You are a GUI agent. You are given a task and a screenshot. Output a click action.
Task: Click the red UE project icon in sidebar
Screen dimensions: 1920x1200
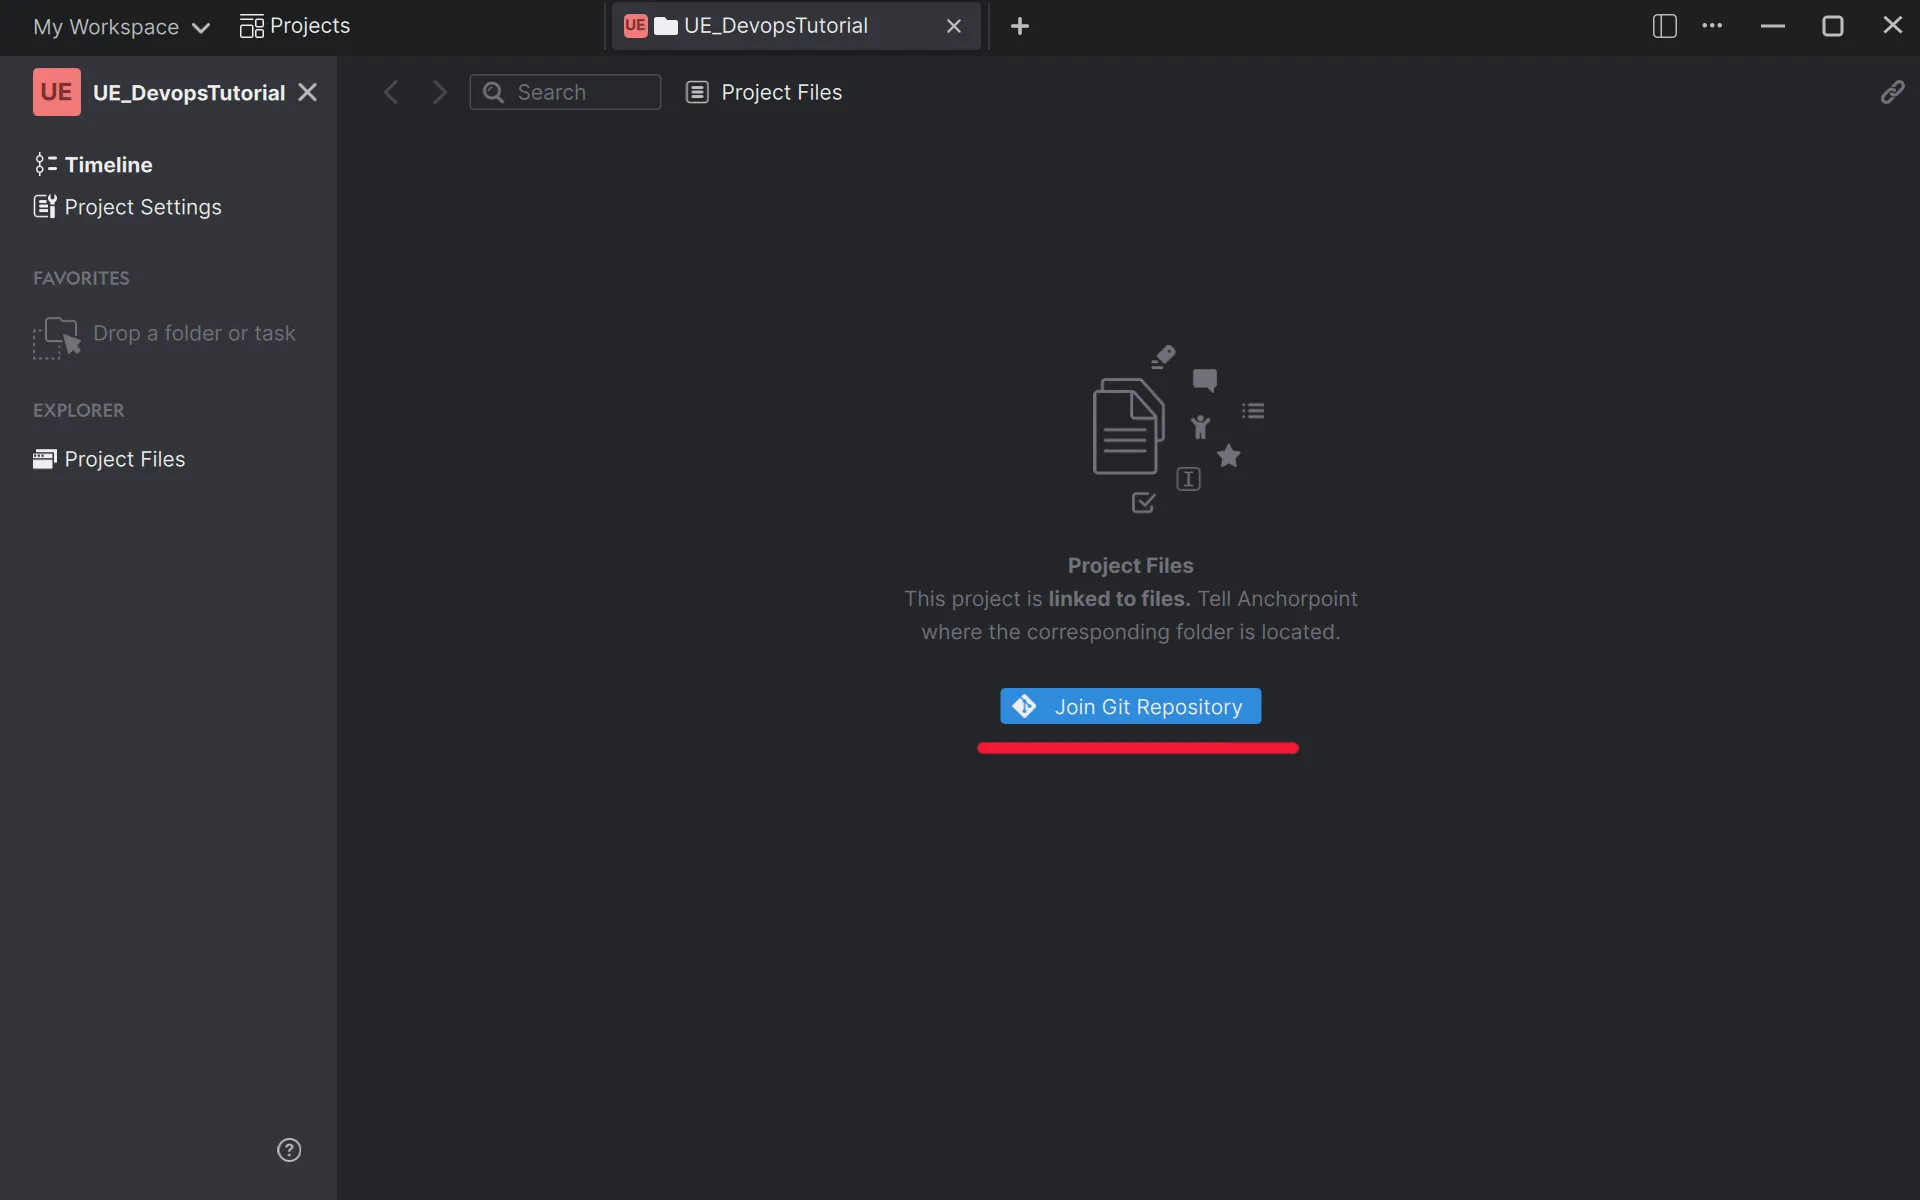point(56,92)
